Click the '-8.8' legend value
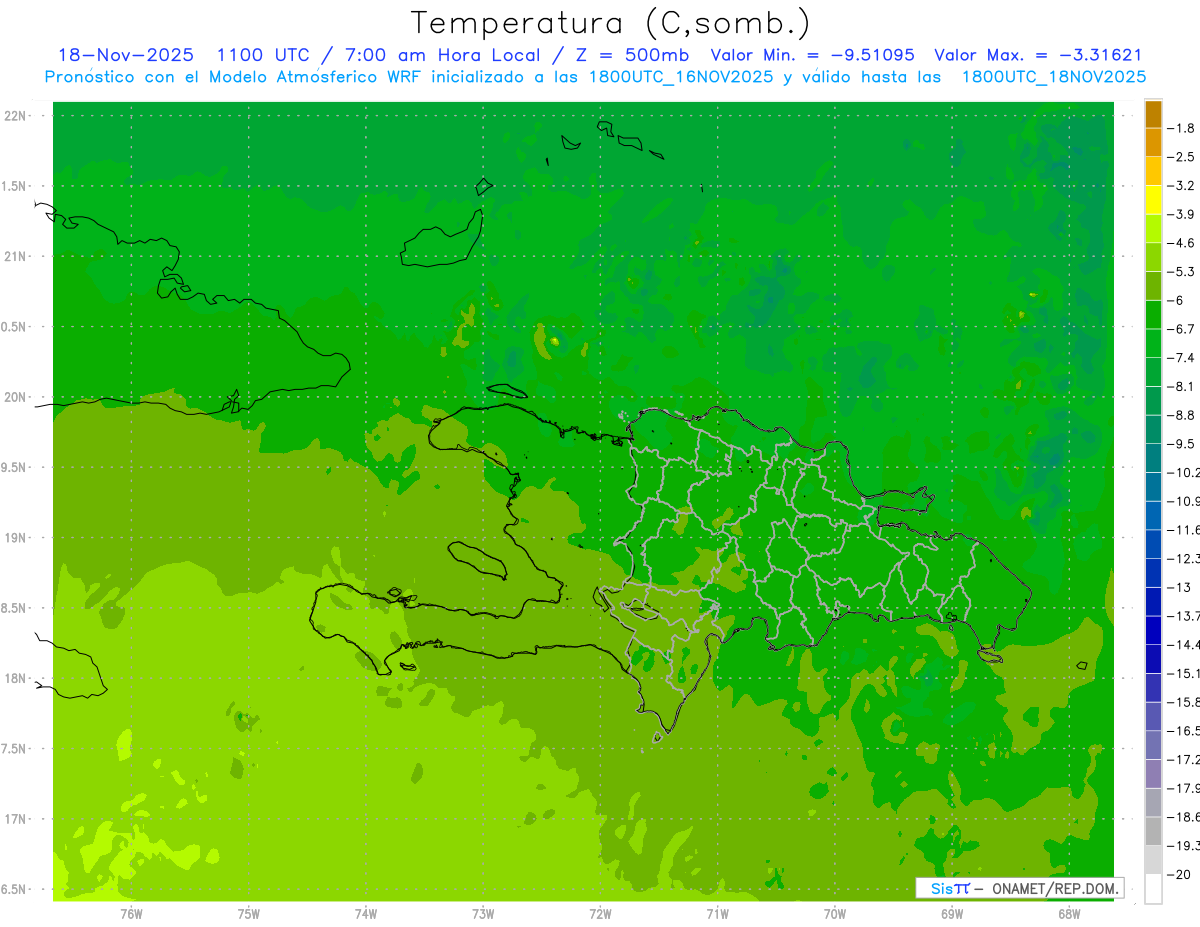 click(1181, 415)
